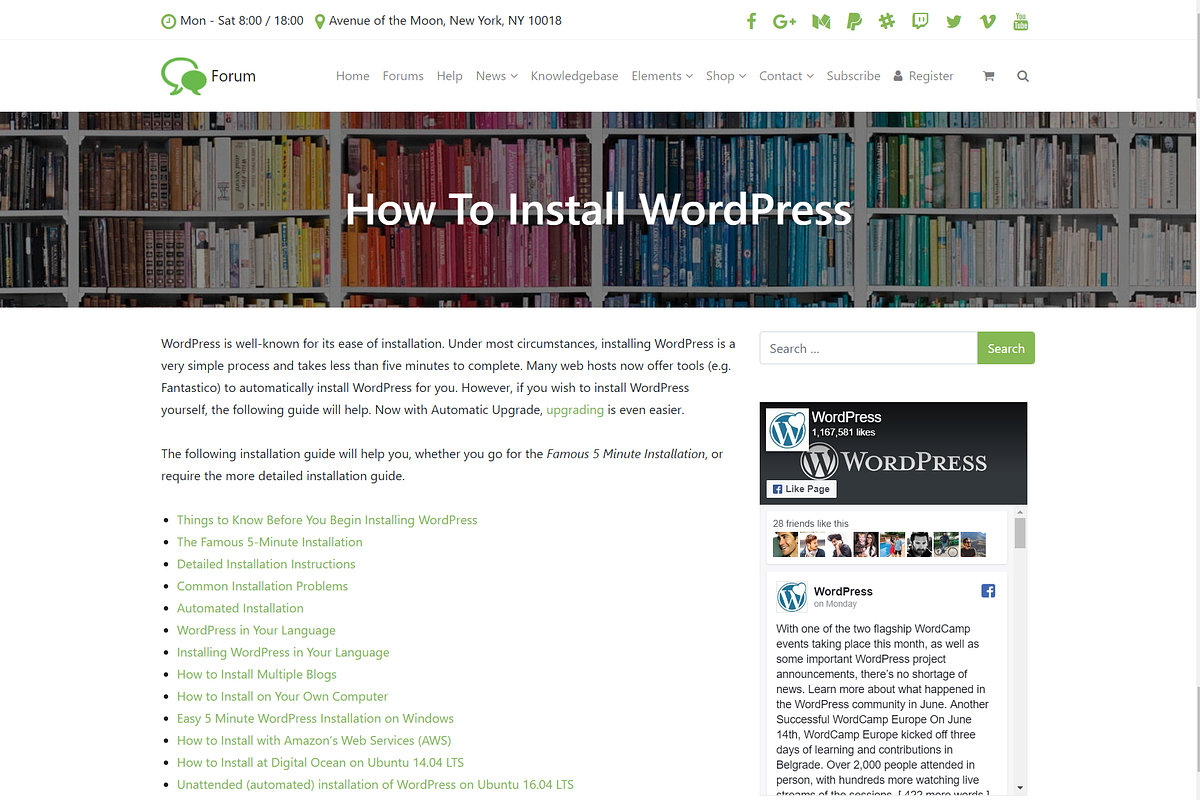Open 'Common Installation Problems' link
Screen dimensions: 1200x800
point(262,586)
